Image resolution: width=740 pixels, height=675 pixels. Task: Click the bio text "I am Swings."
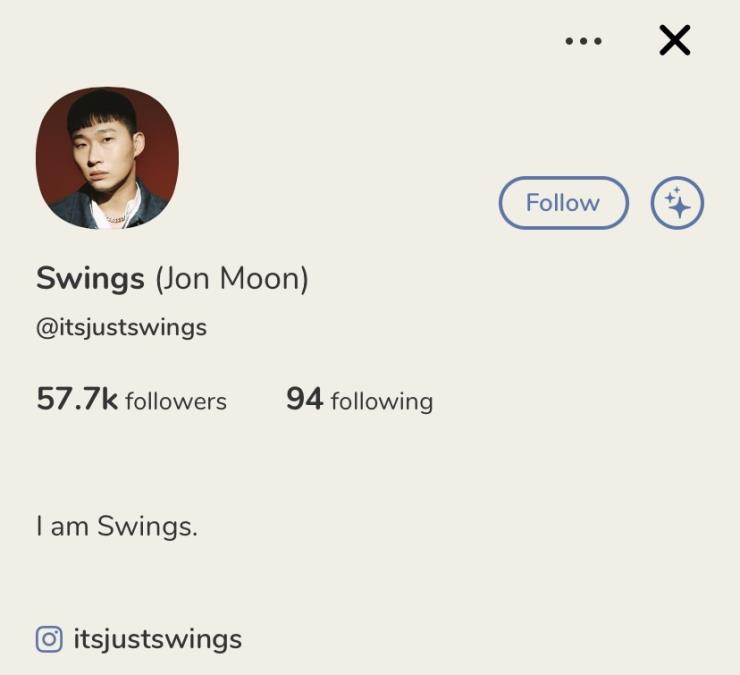pyautogui.click(x=116, y=526)
